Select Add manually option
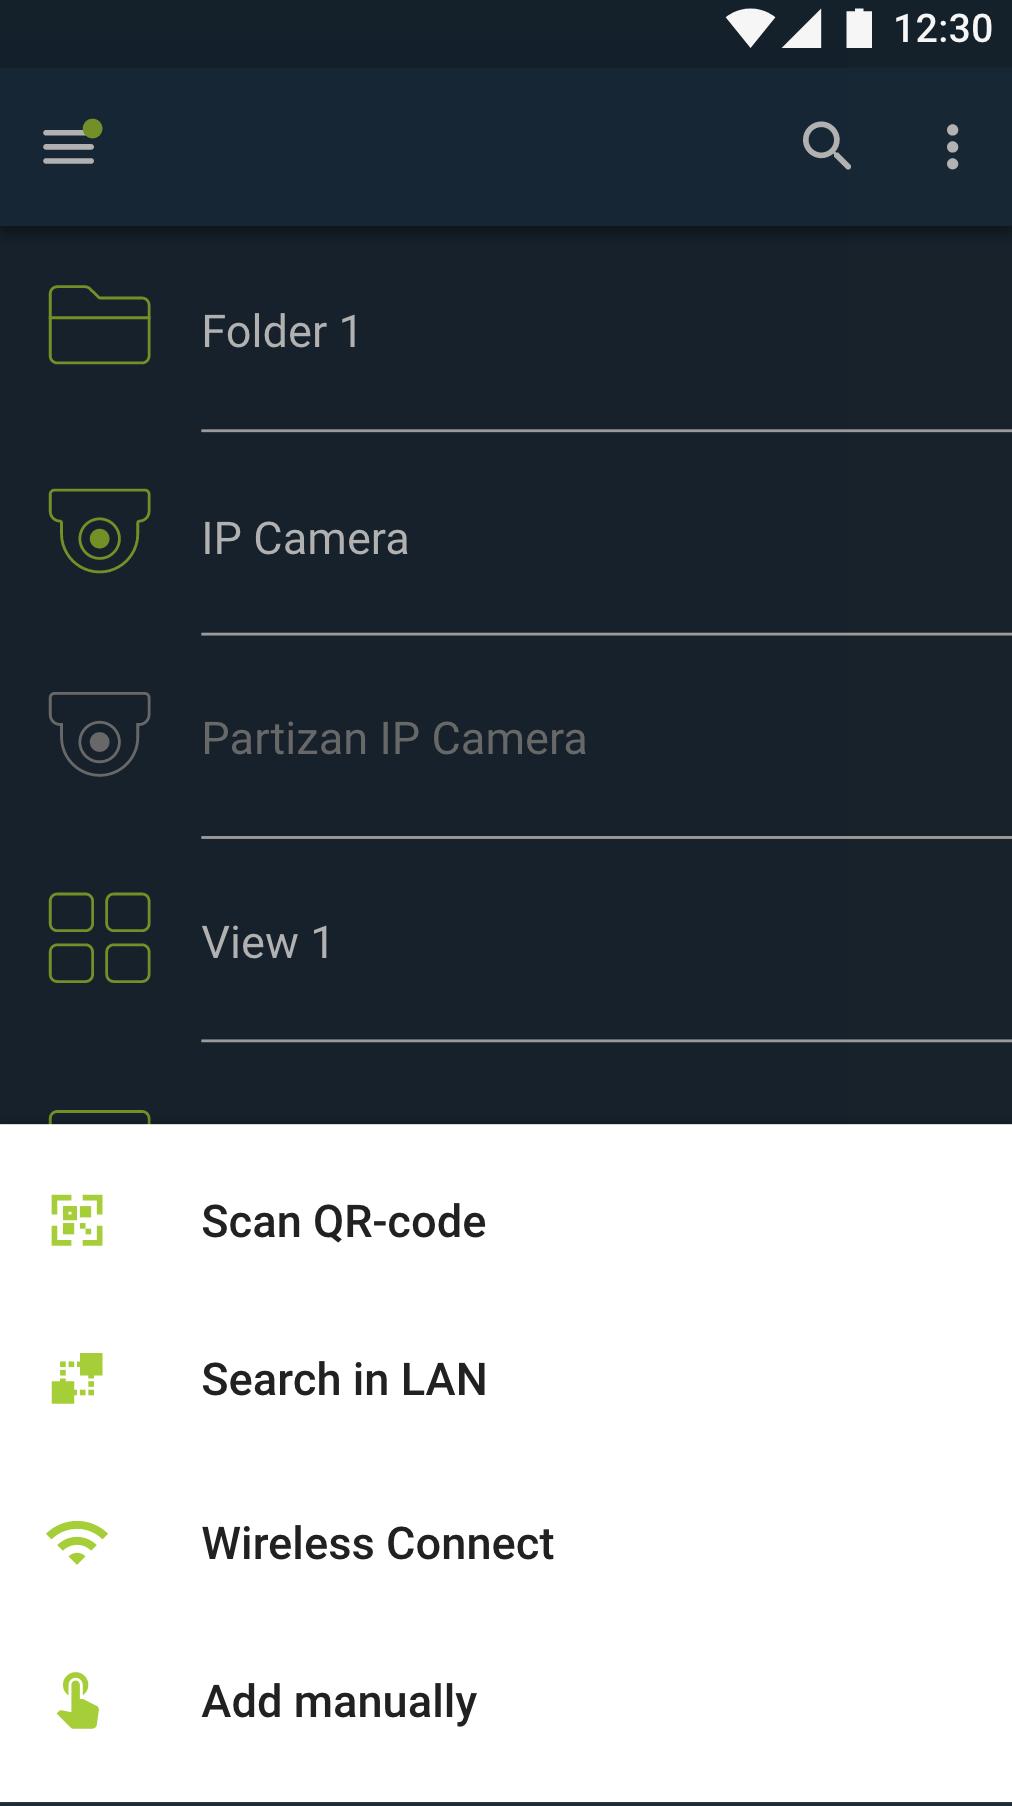Viewport: 1012px width, 1806px height. (x=340, y=1702)
